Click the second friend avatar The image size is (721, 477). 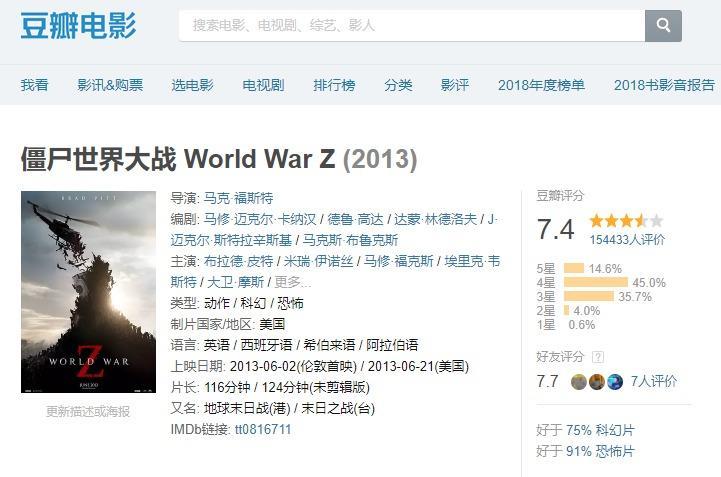point(597,382)
